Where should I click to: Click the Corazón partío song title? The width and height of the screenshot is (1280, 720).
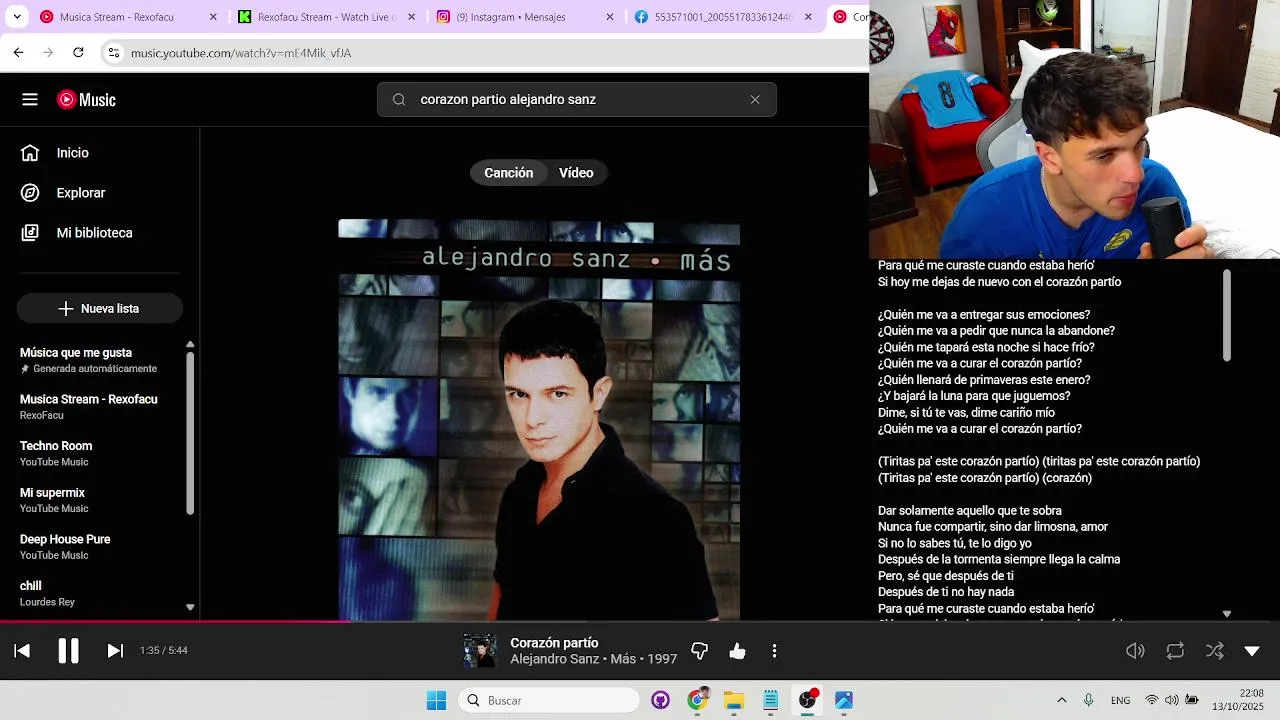click(554, 643)
